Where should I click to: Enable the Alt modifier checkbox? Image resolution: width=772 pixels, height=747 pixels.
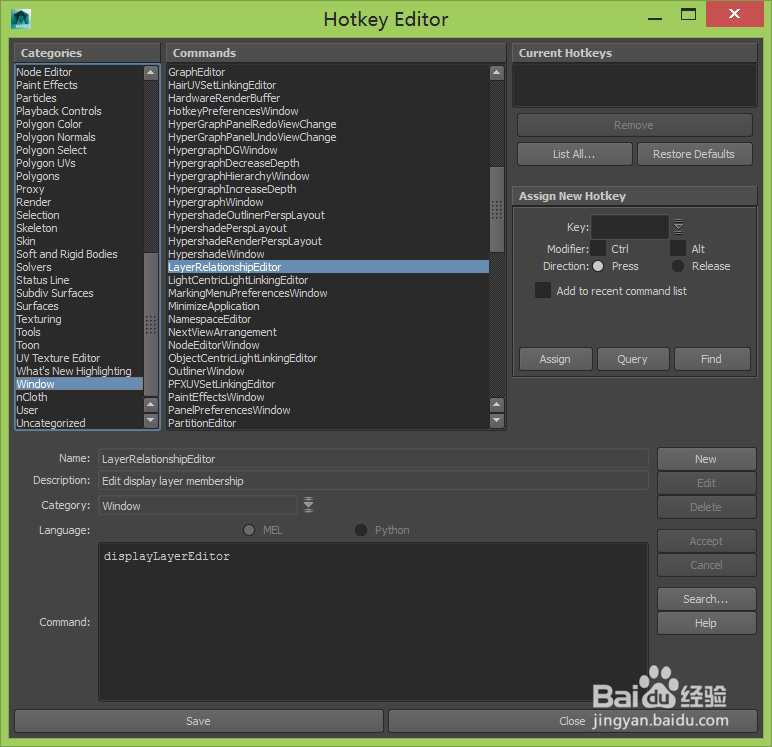pos(677,249)
